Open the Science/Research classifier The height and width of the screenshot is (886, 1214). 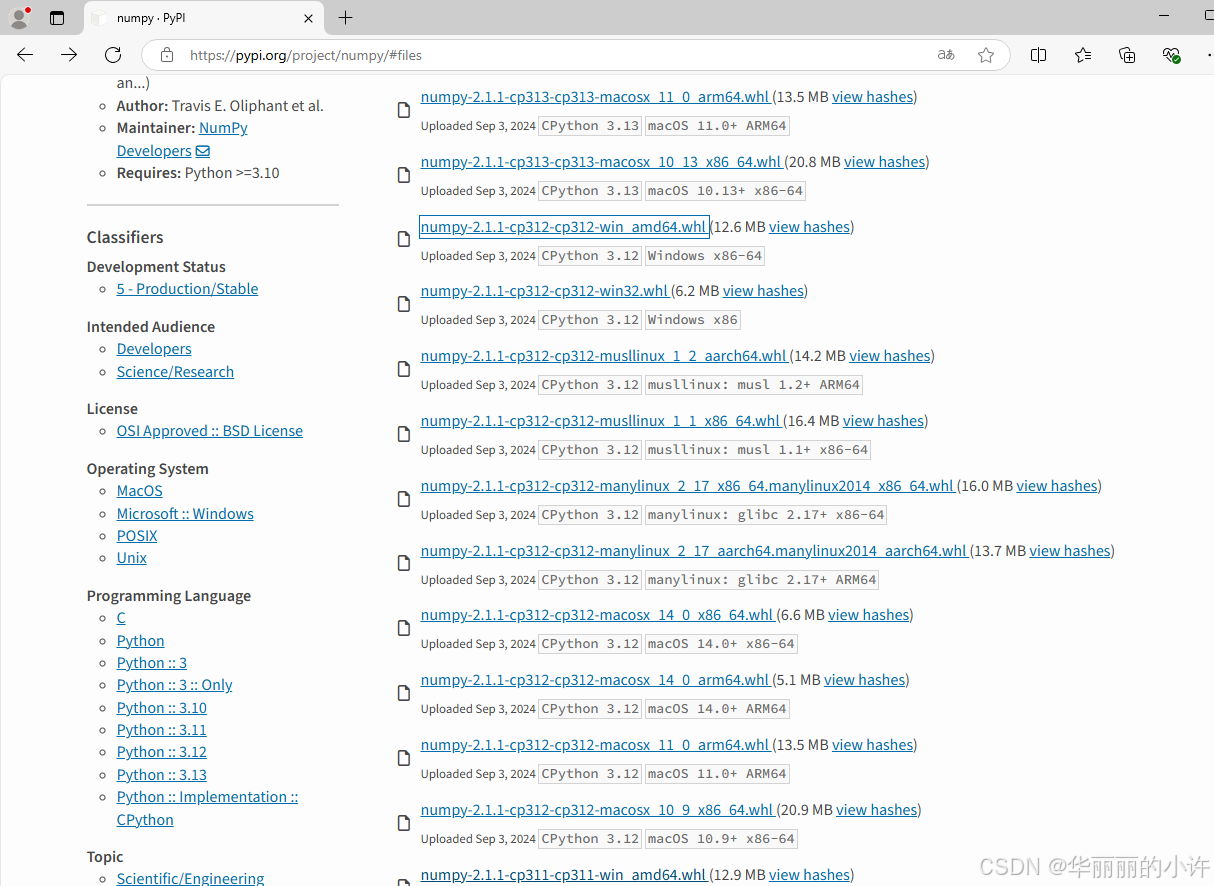[175, 372]
